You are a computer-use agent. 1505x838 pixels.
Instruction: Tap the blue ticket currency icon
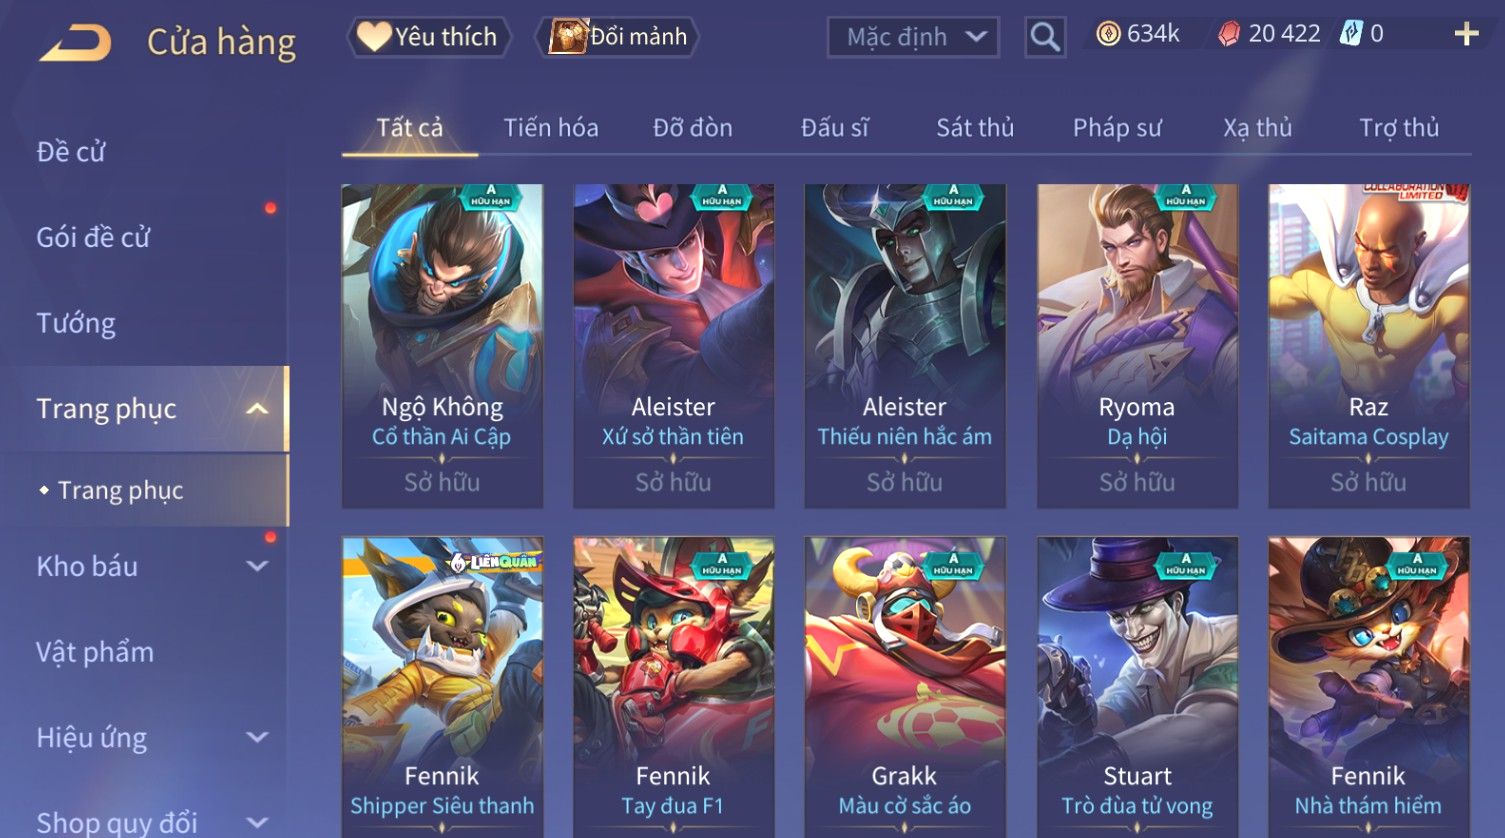(1351, 34)
